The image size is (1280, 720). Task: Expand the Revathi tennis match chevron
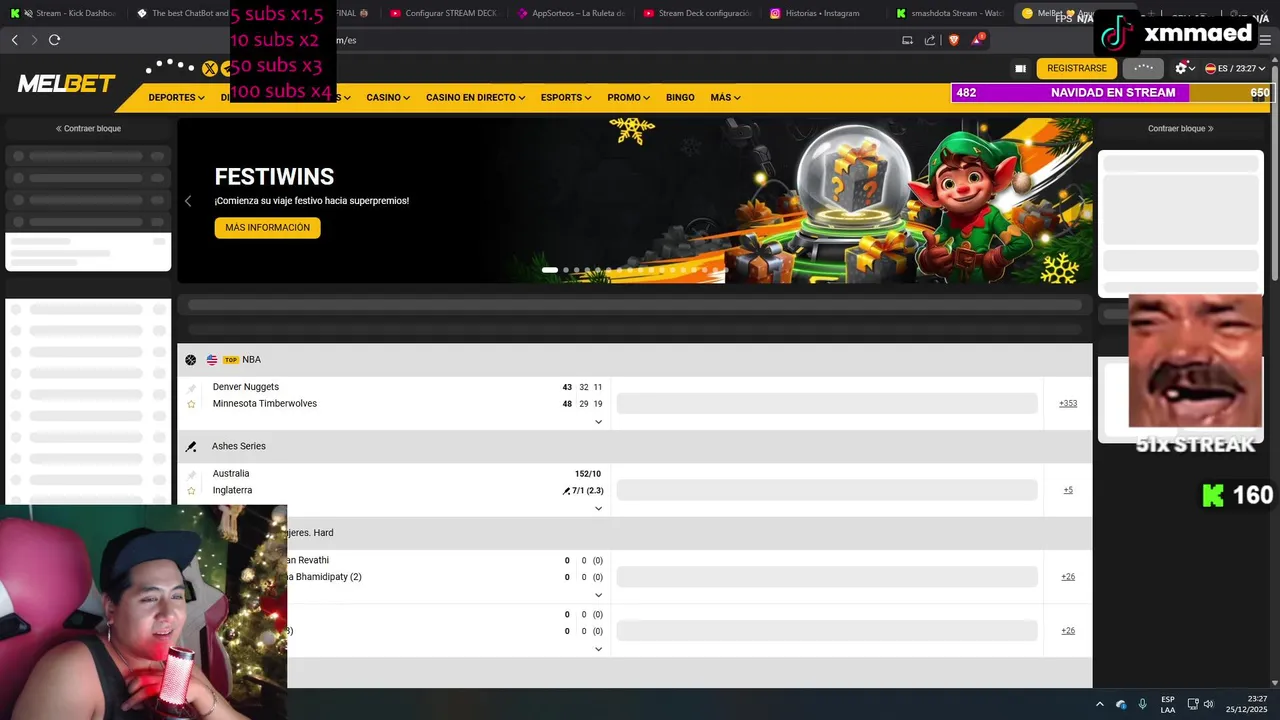click(598, 595)
